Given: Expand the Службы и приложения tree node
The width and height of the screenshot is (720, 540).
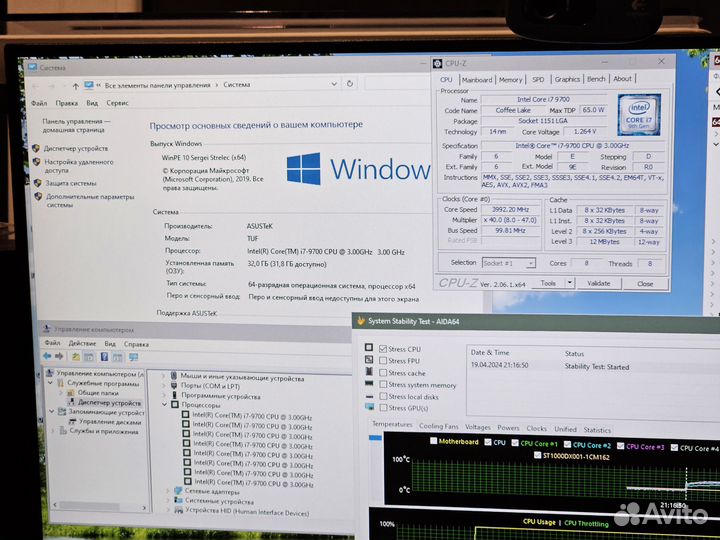Looking at the screenshot, I should point(53,431).
